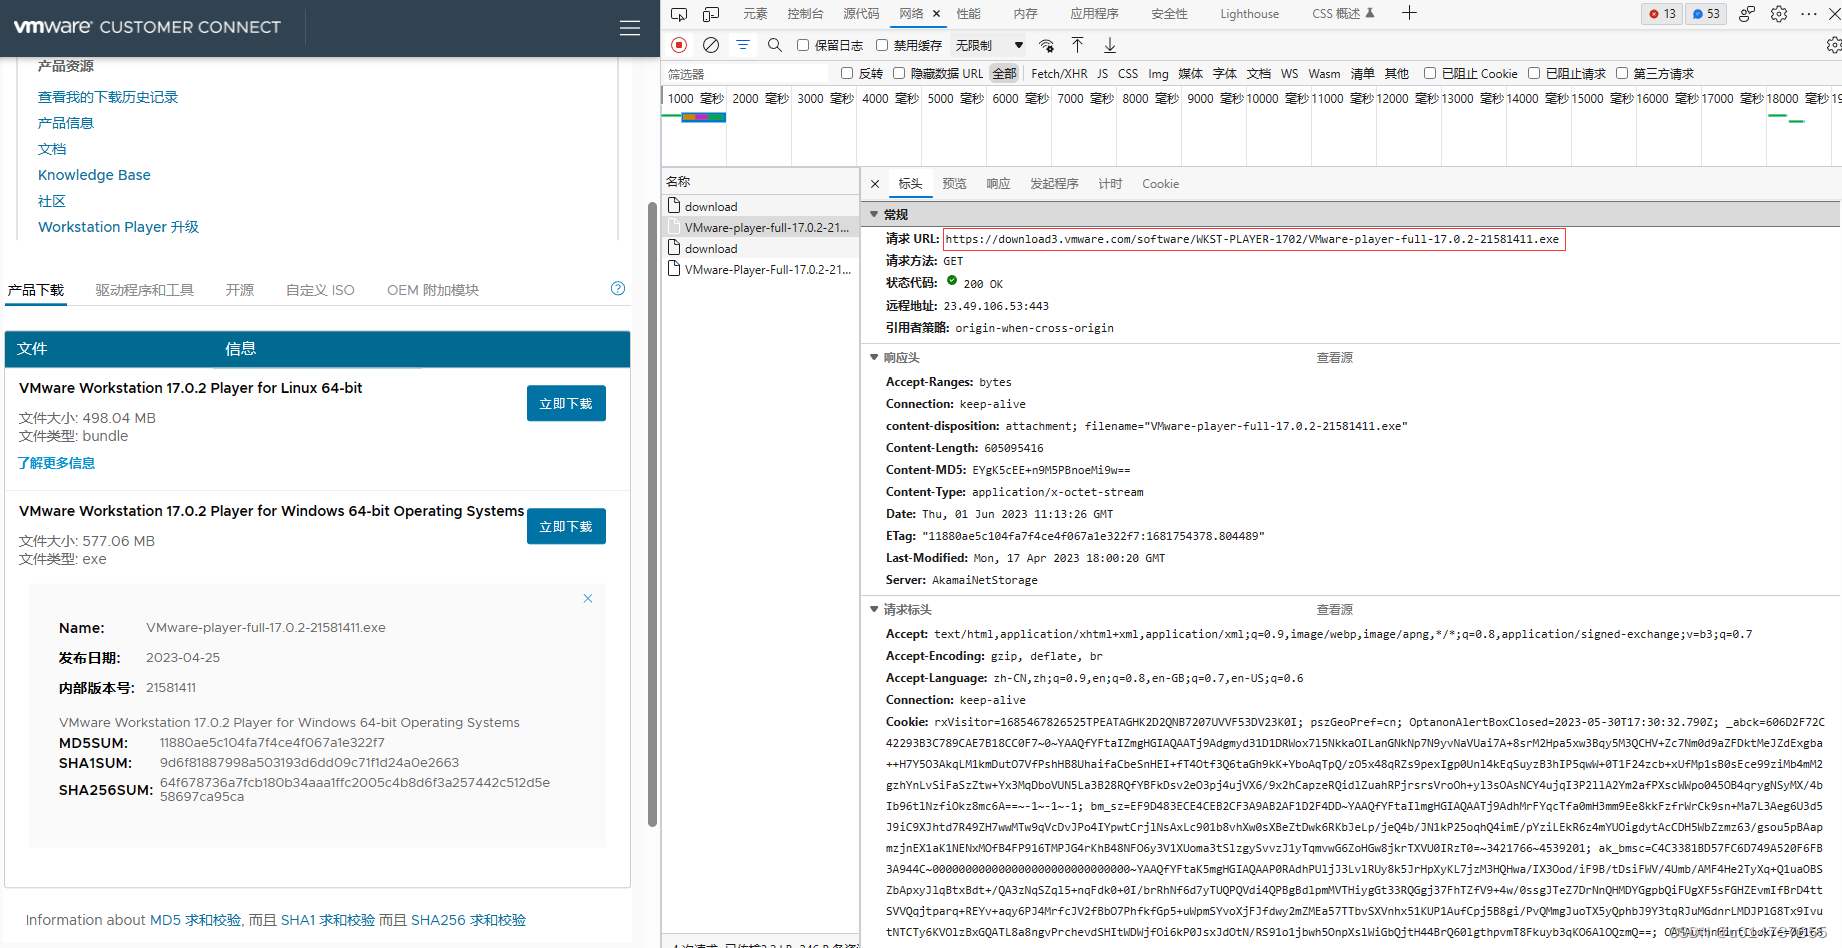Download Player for Windows 64-bit
The image size is (1842, 948).
point(566,526)
